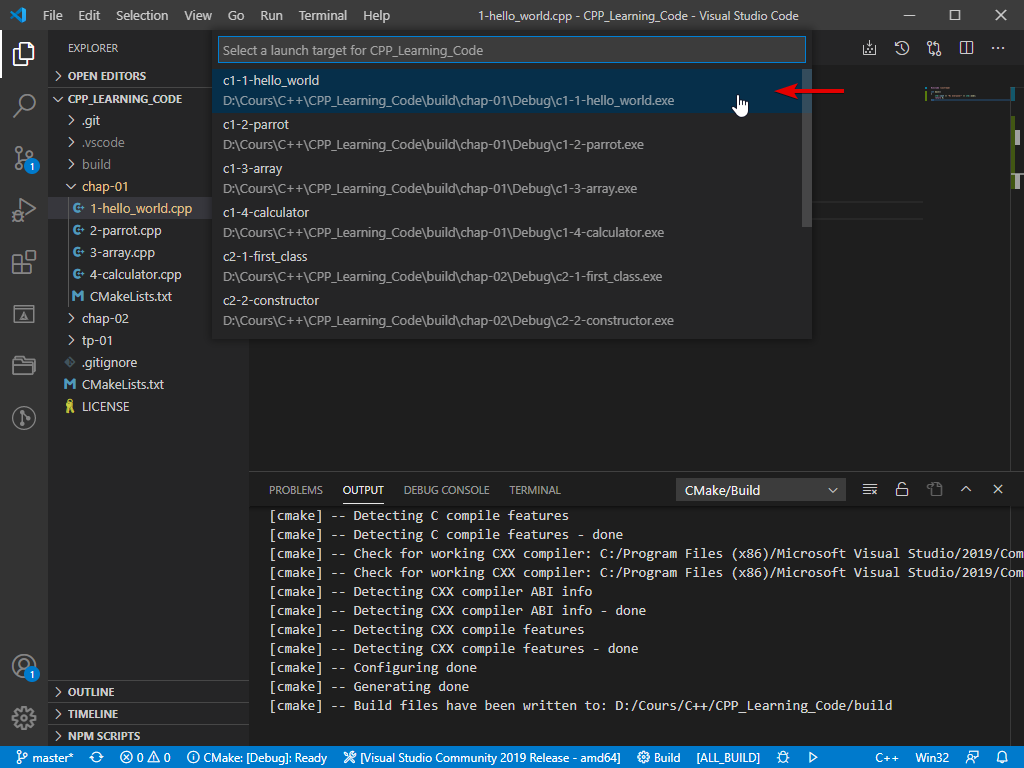The height and width of the screenshot is (768, 1024).
Task: Close the bottom panel
Action: [x=998, y=489]
